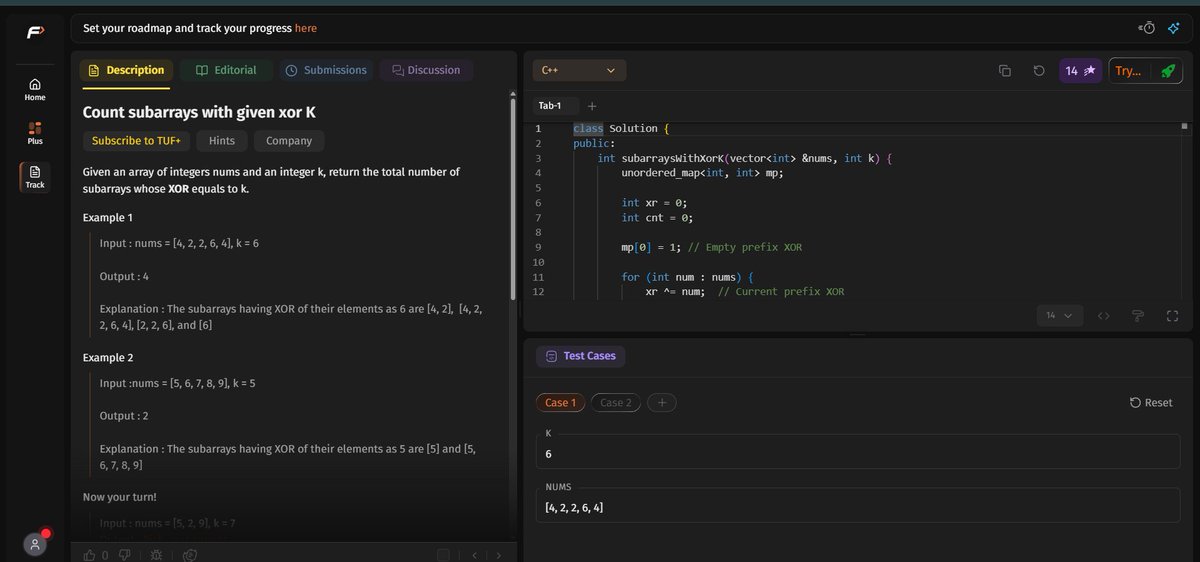This screenshot has width=1200, height=562.
Task: Copy the code with the copy icon
Action: coord(1005,71)
